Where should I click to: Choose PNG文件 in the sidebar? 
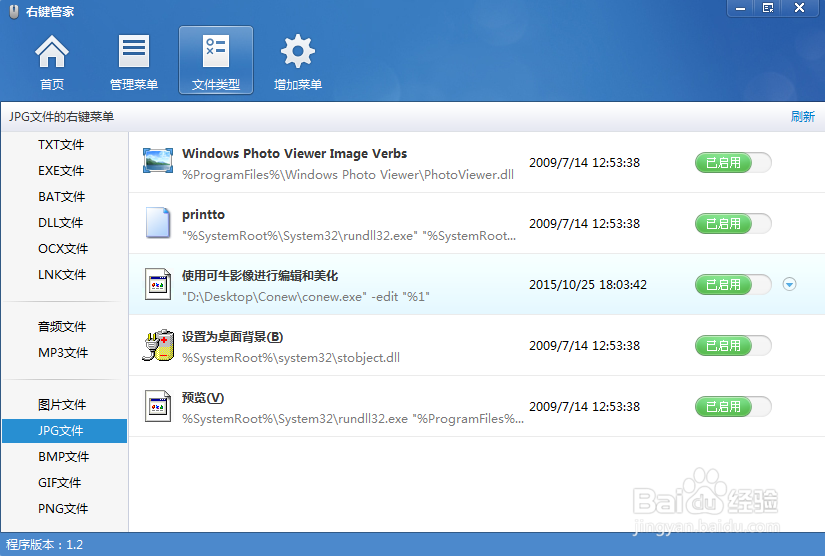pos(63,509)
